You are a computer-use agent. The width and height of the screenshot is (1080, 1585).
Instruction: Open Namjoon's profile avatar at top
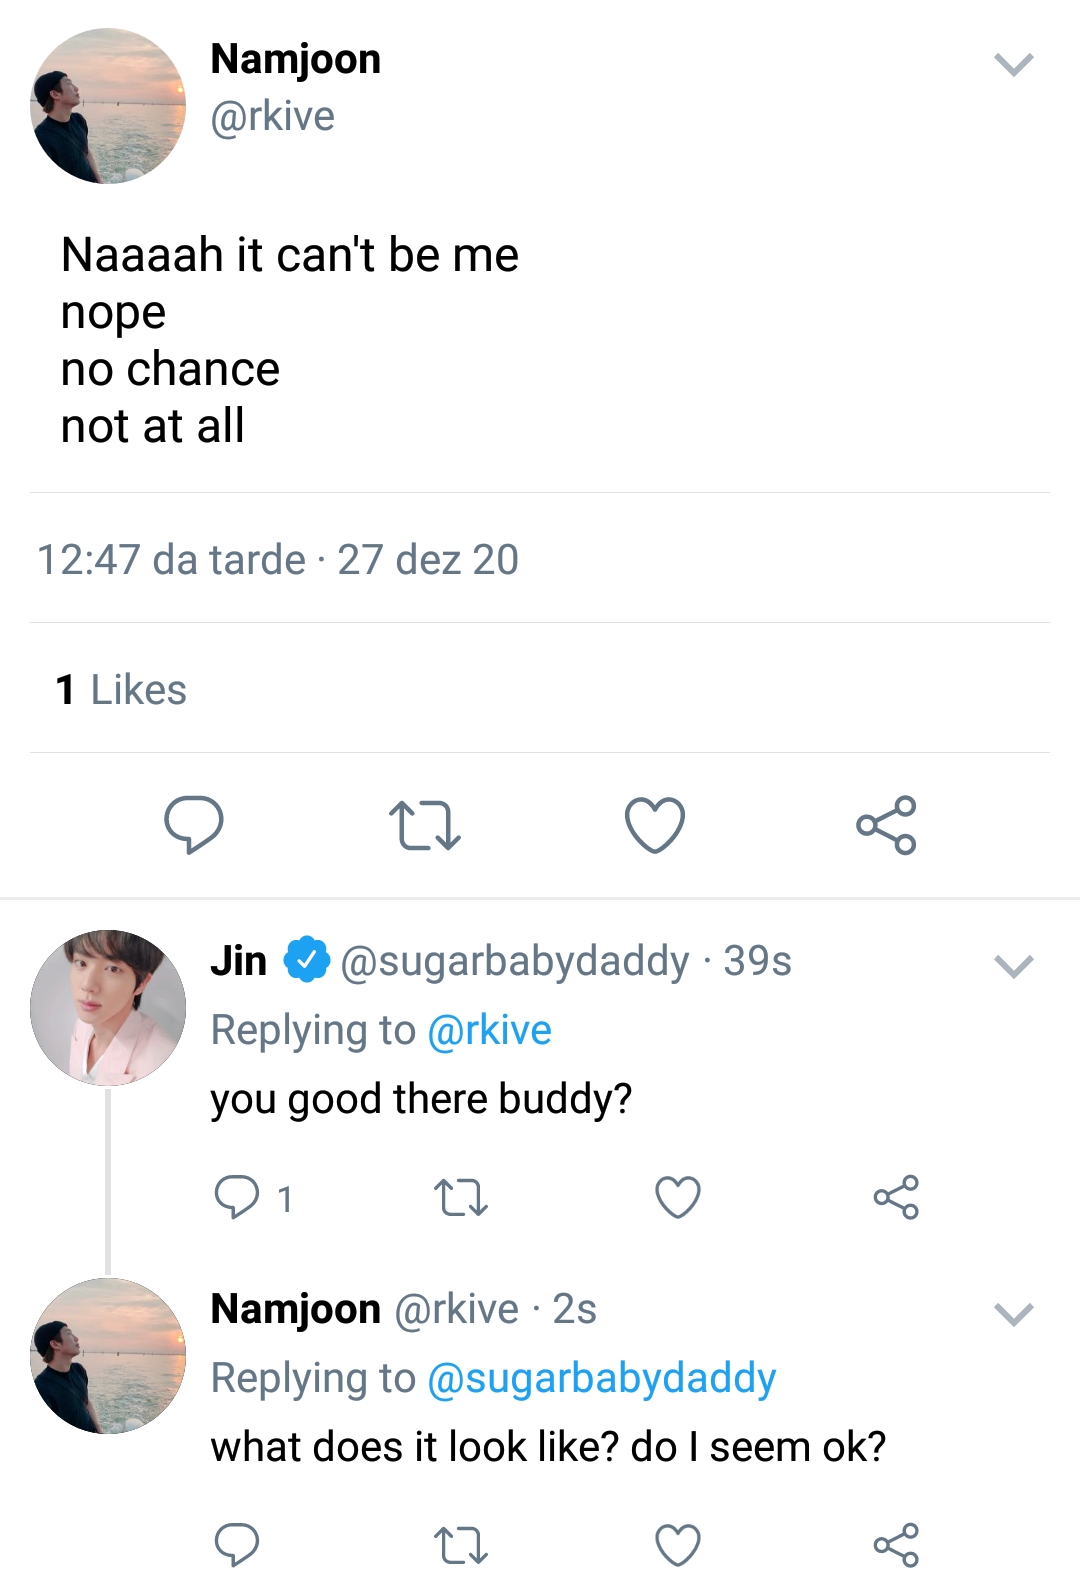(x=108, y=106)
